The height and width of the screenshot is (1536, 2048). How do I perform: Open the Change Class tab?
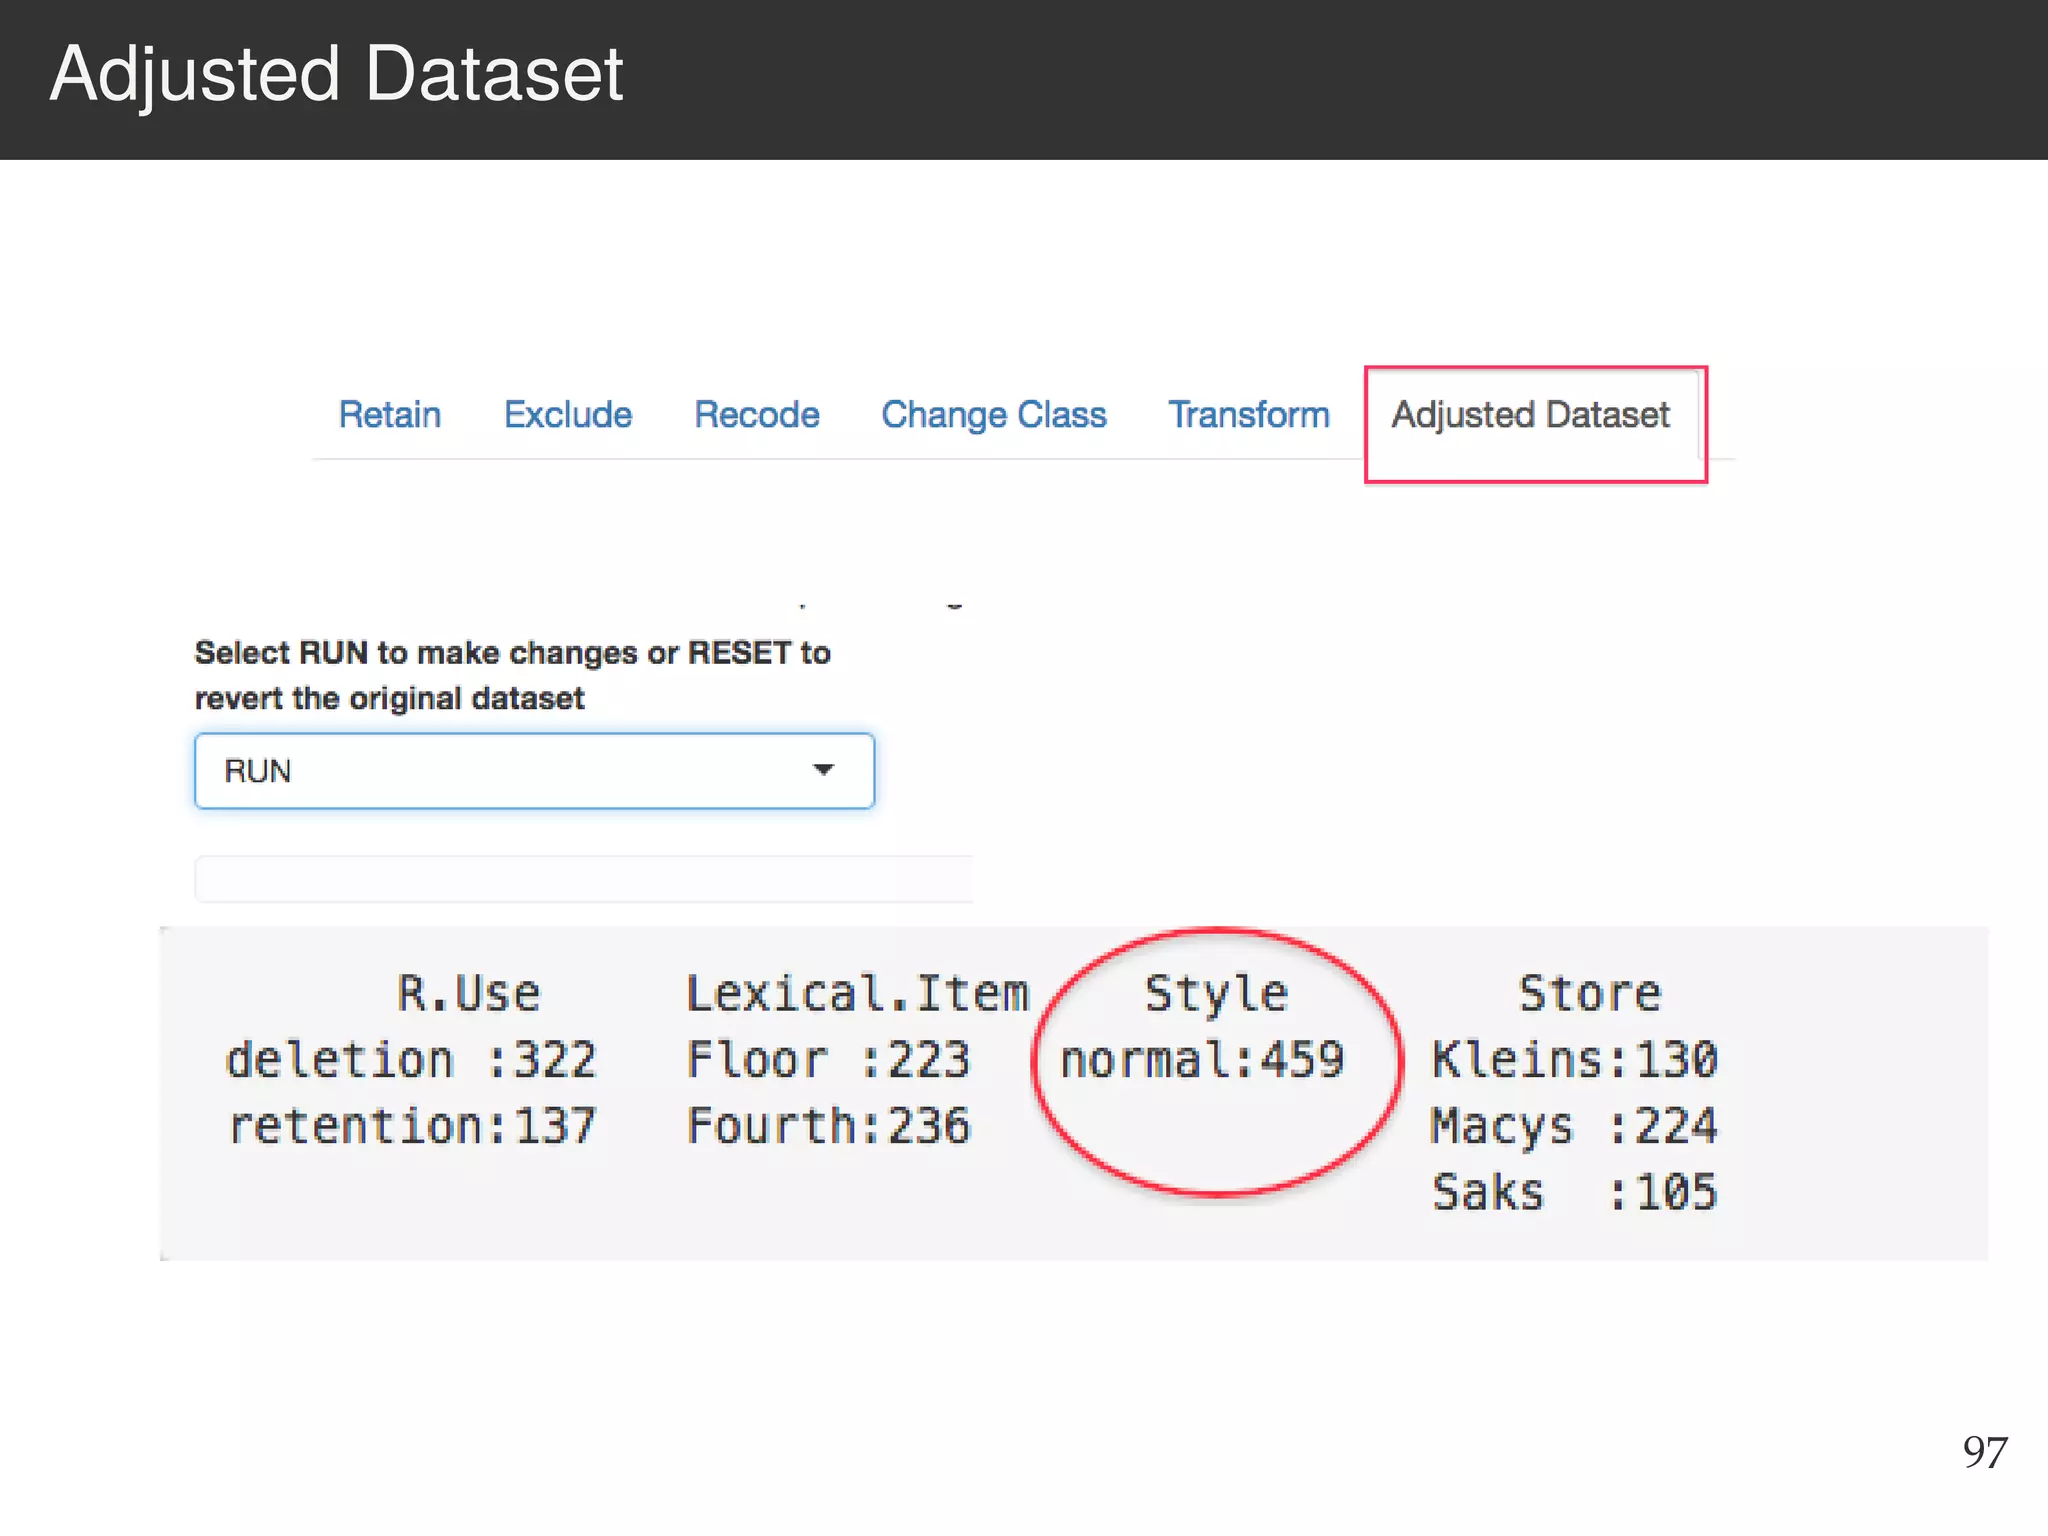[x=994, y=415]
